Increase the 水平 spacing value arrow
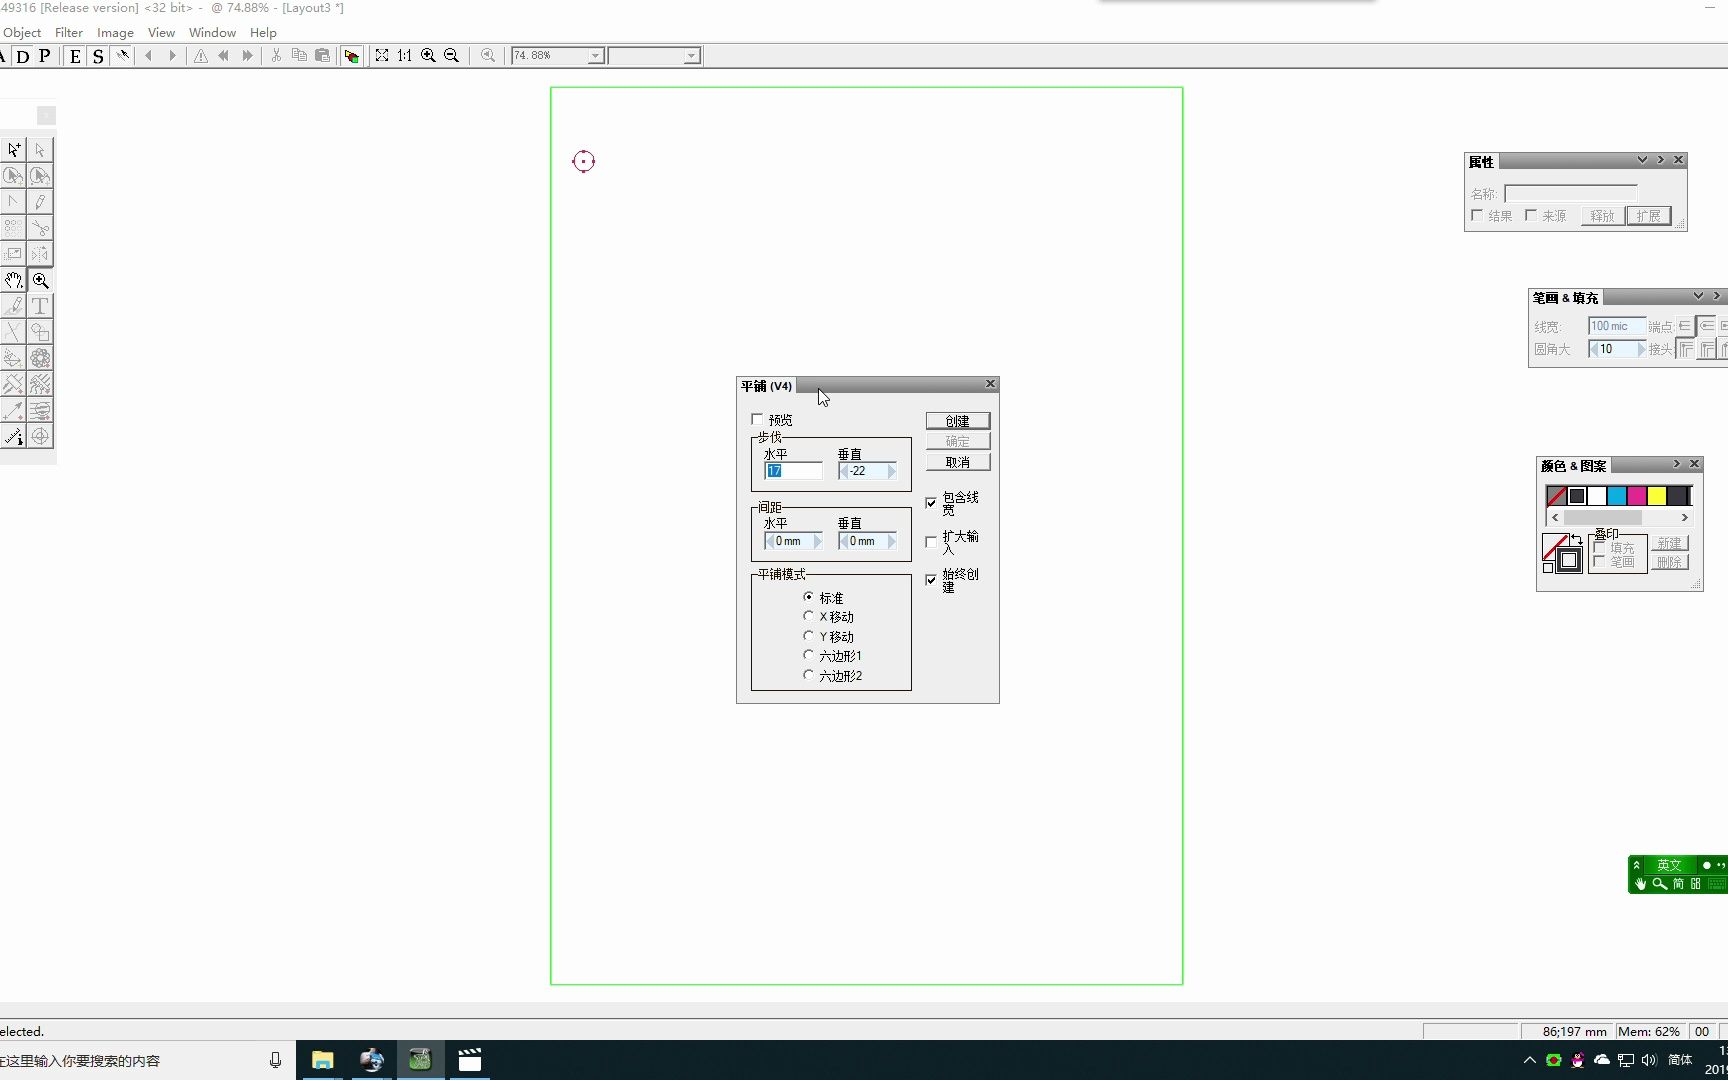 [817, 541]
